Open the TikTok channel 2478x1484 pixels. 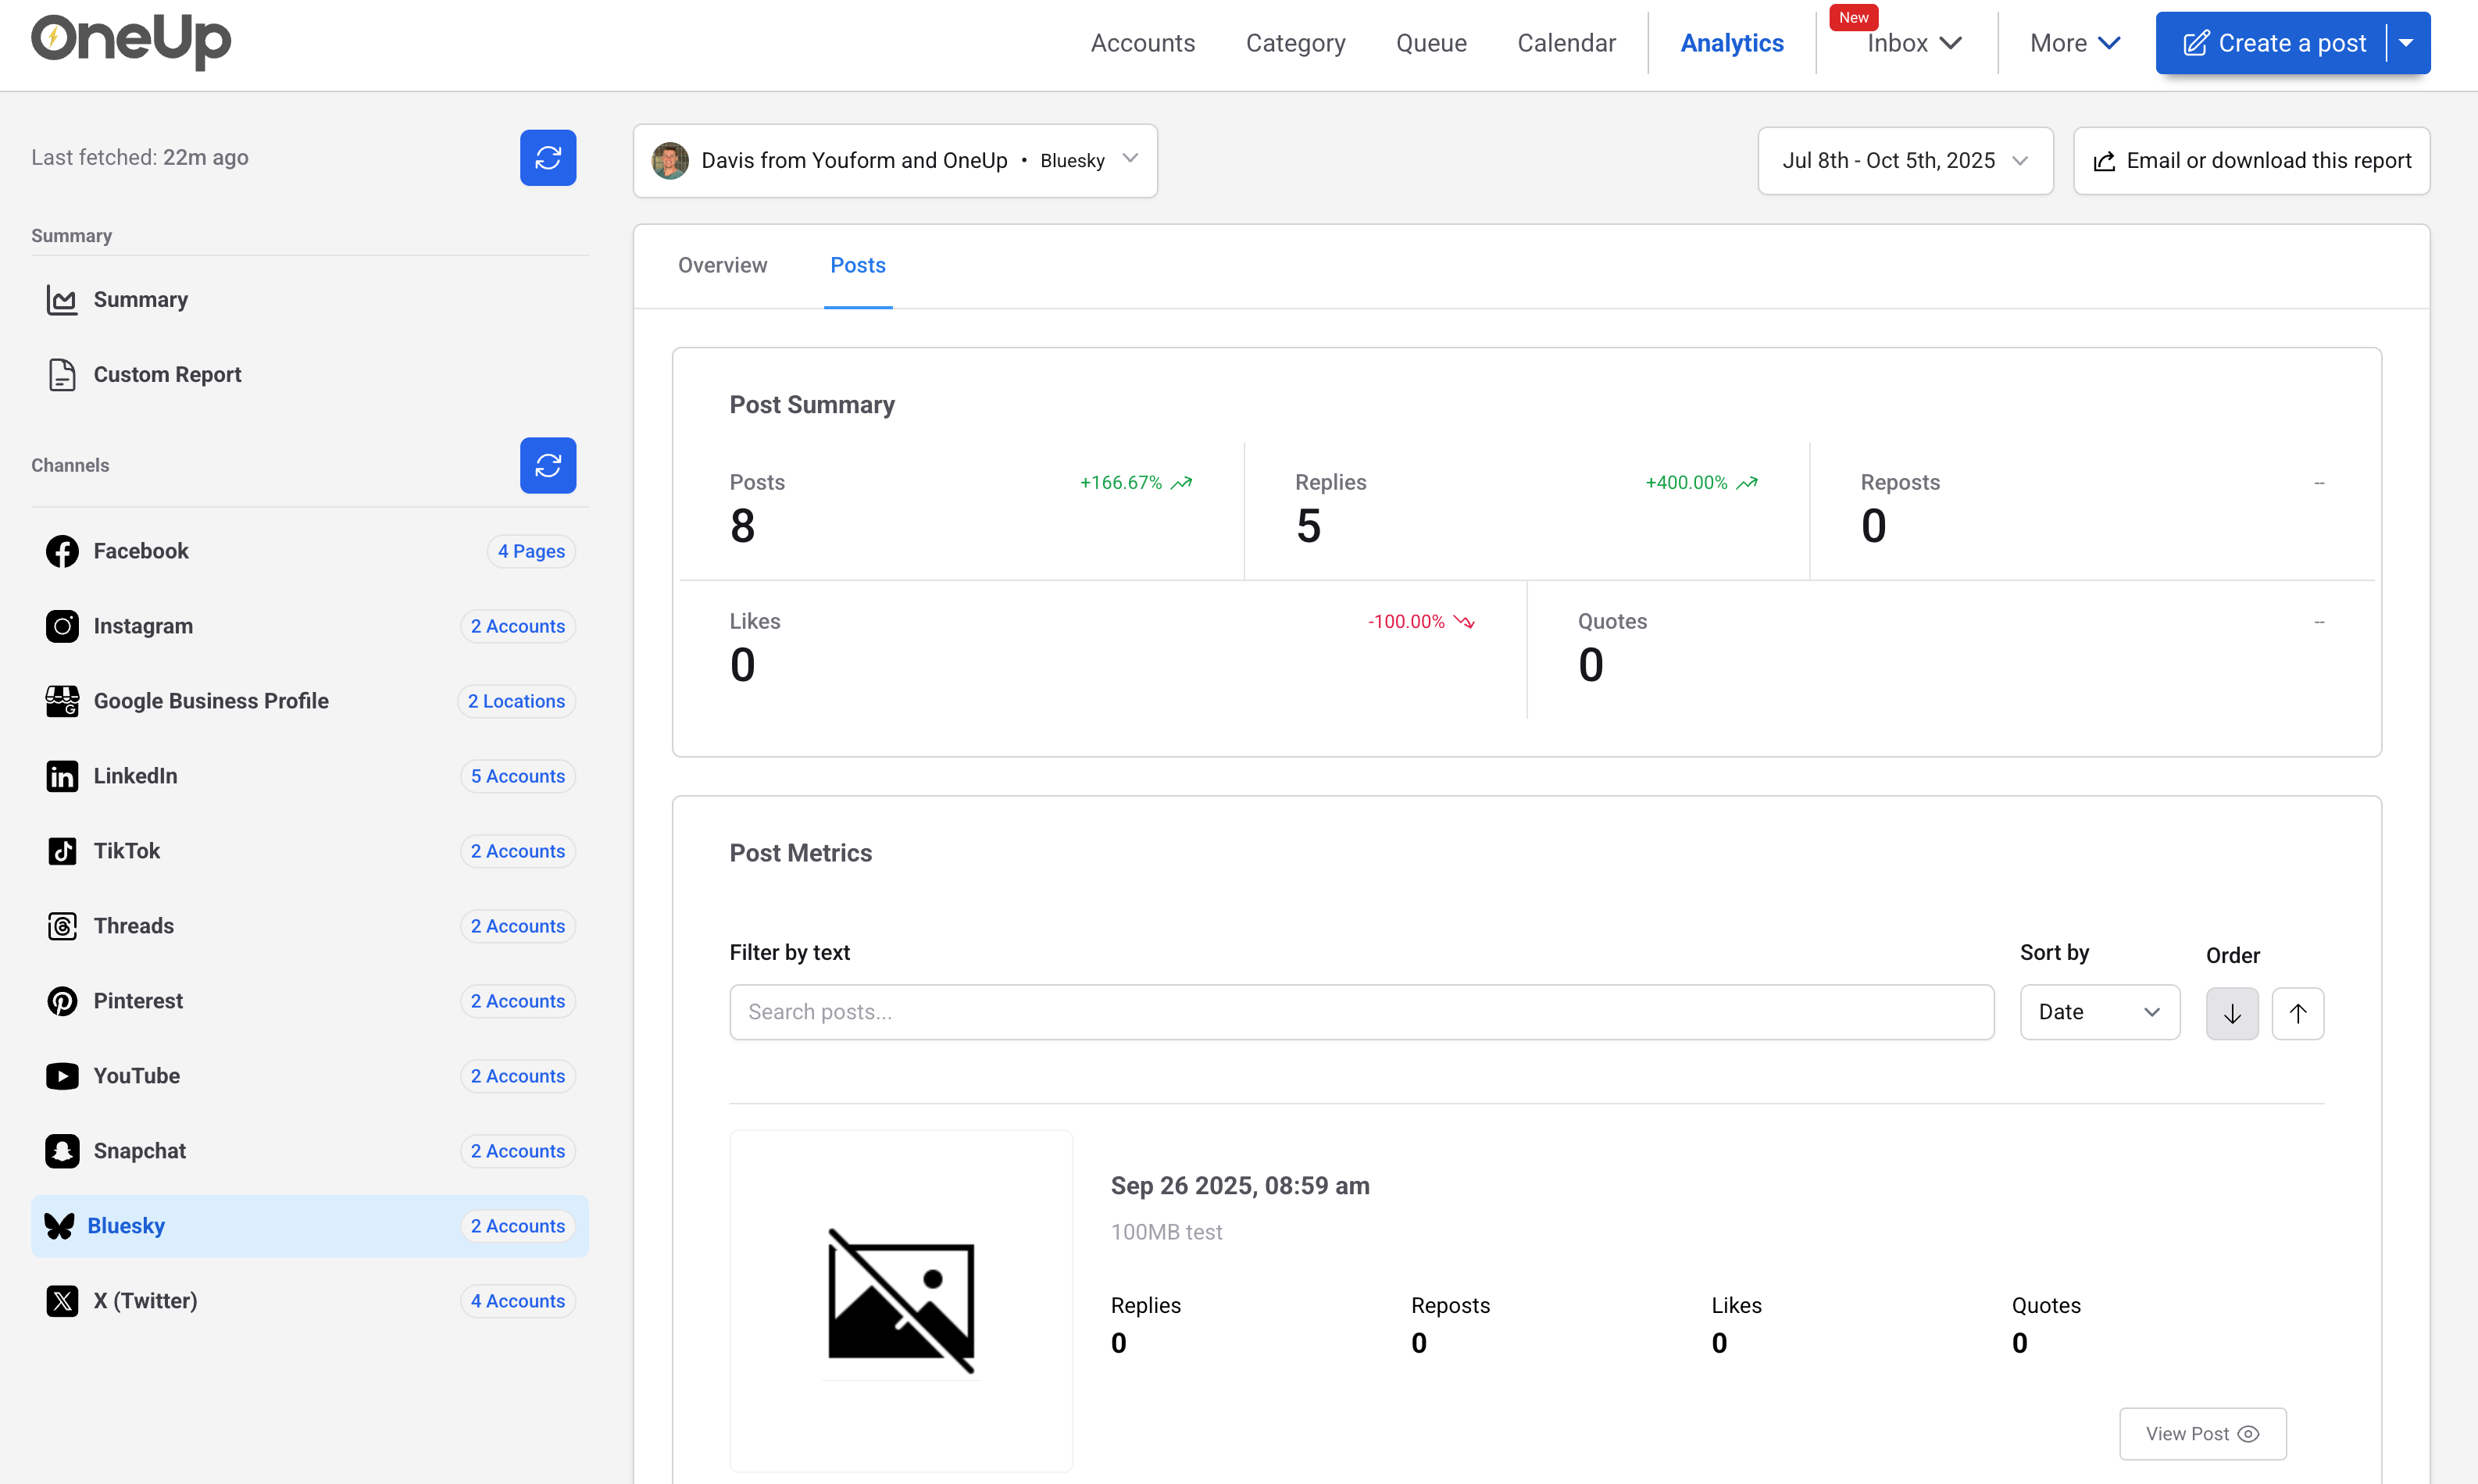pyautogui.click(x=126, y=851)
